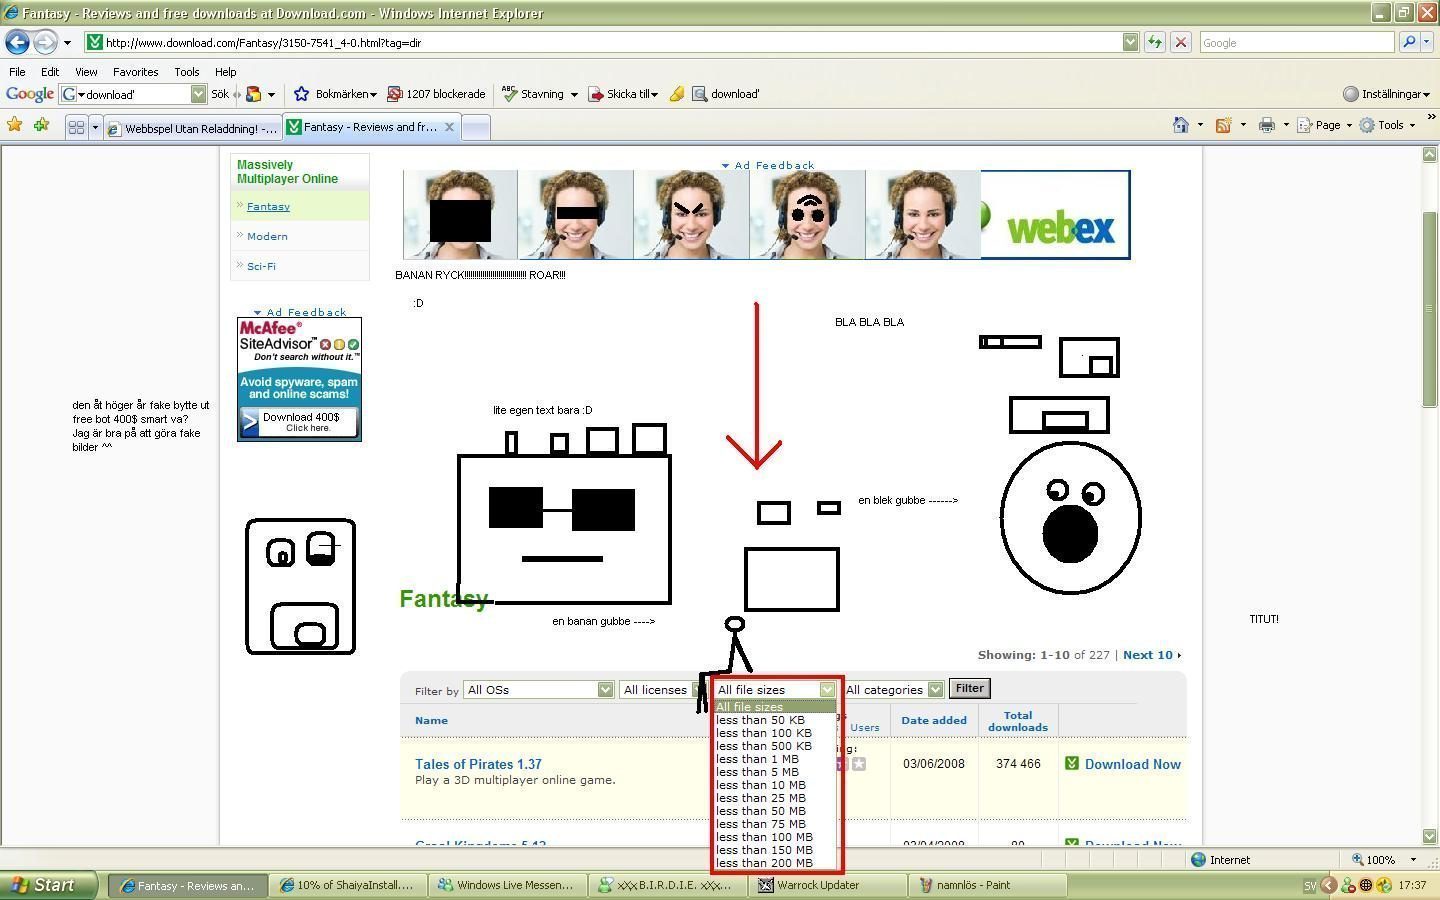Click Sök button in Google toolbar

220,94
